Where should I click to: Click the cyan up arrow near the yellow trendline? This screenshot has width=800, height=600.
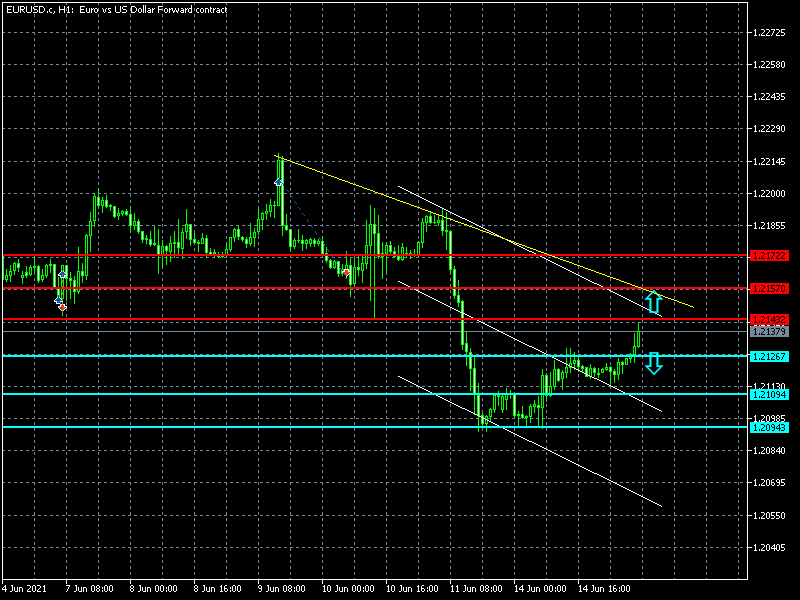(654, 302)
